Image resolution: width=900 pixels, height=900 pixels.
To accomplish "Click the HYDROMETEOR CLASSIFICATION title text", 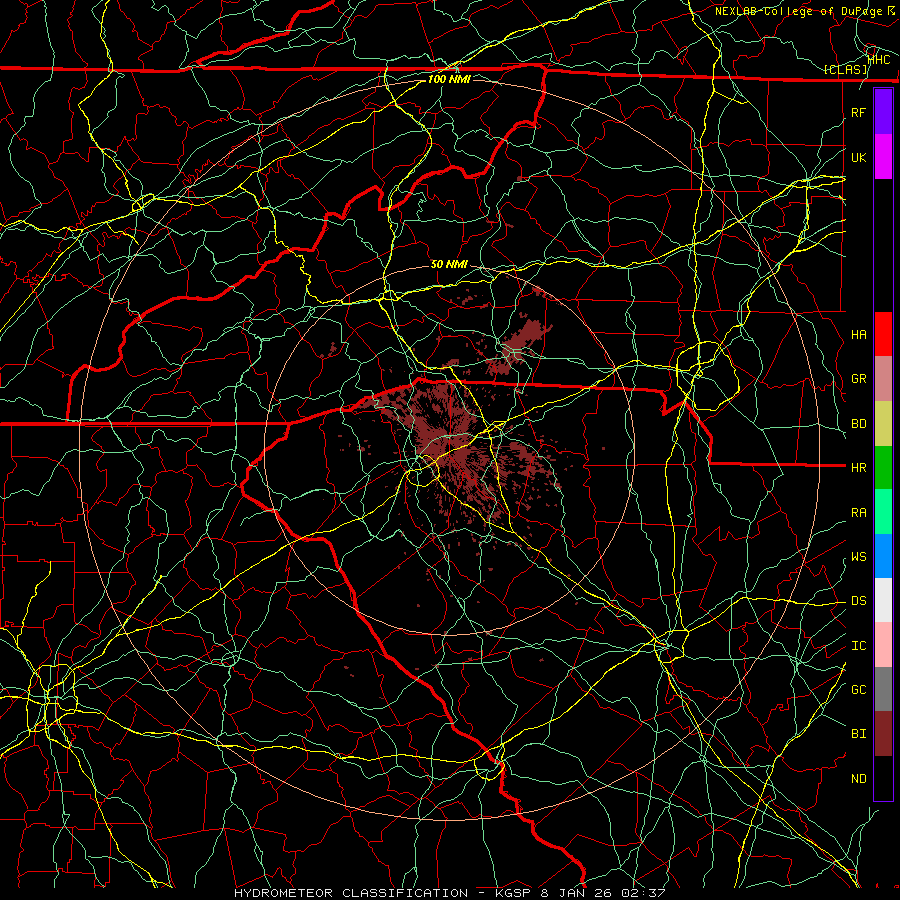I will pos(351,893).
